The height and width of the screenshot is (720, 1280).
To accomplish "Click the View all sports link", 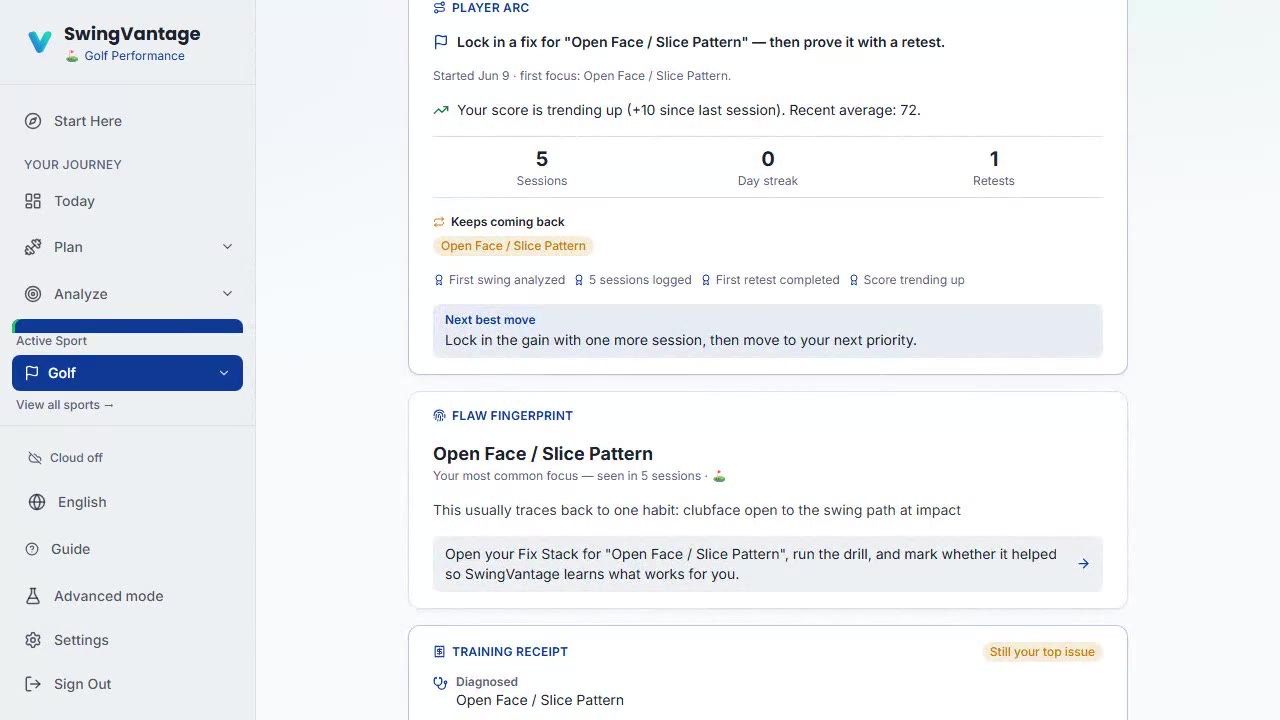I will [65, 405].
